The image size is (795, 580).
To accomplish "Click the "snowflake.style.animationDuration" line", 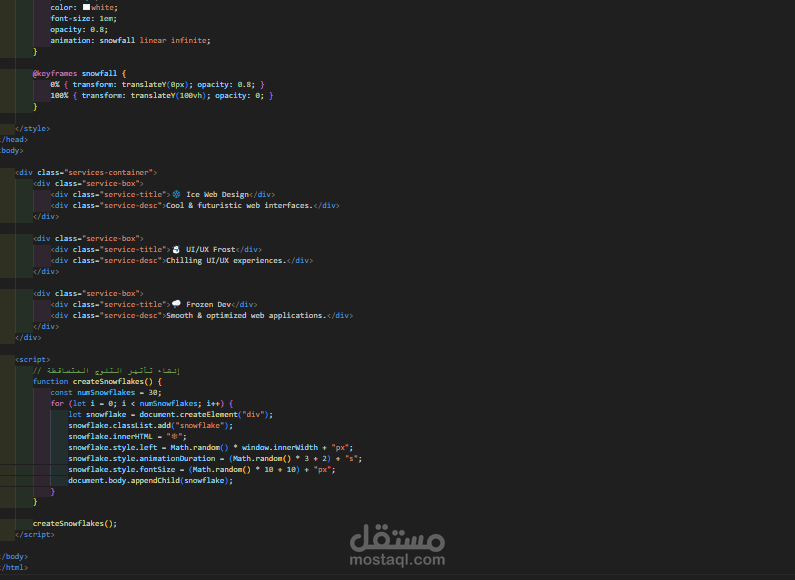I will point(215,458).
